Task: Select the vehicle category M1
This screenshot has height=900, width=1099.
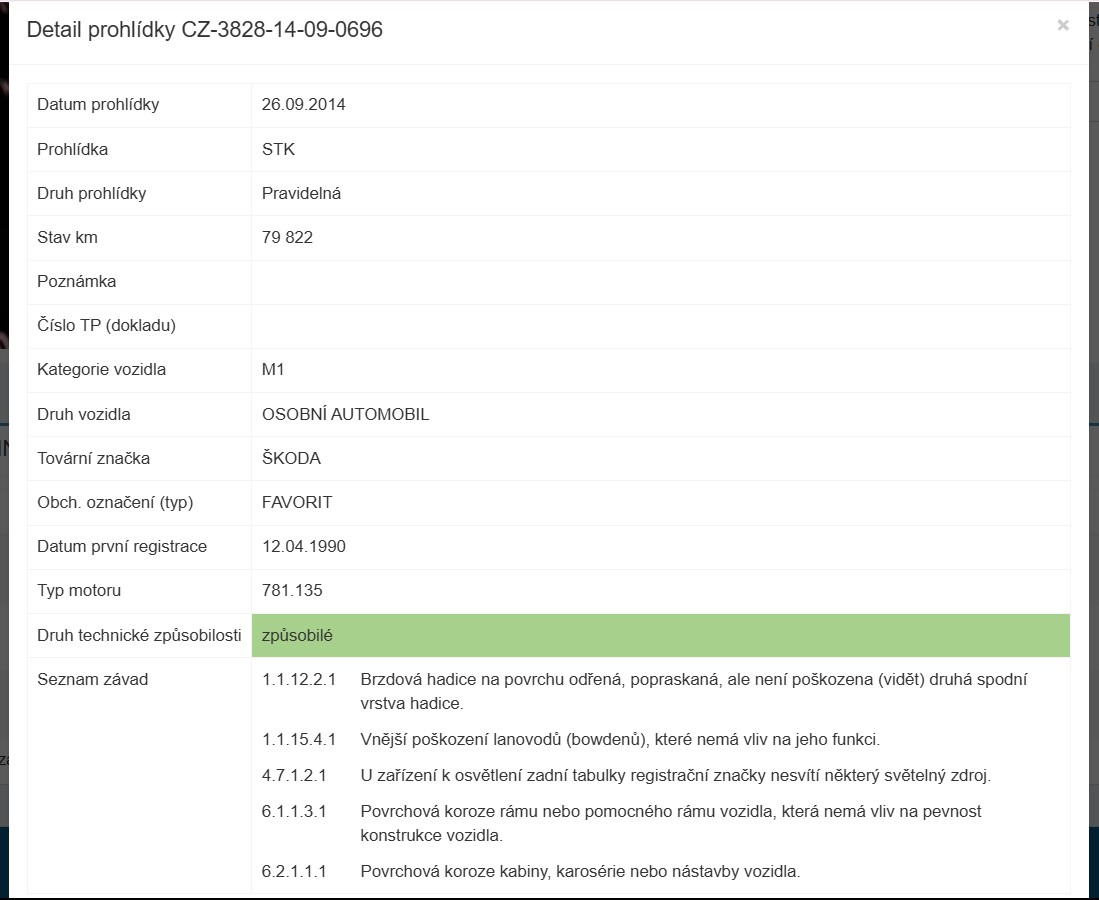Action: click(x=273, y=369)
